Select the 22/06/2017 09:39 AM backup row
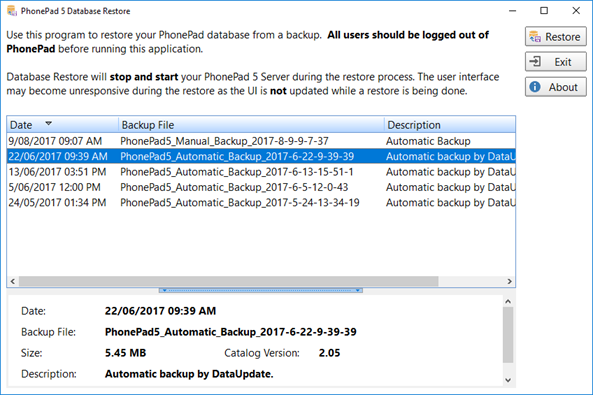 coord(261,156)
